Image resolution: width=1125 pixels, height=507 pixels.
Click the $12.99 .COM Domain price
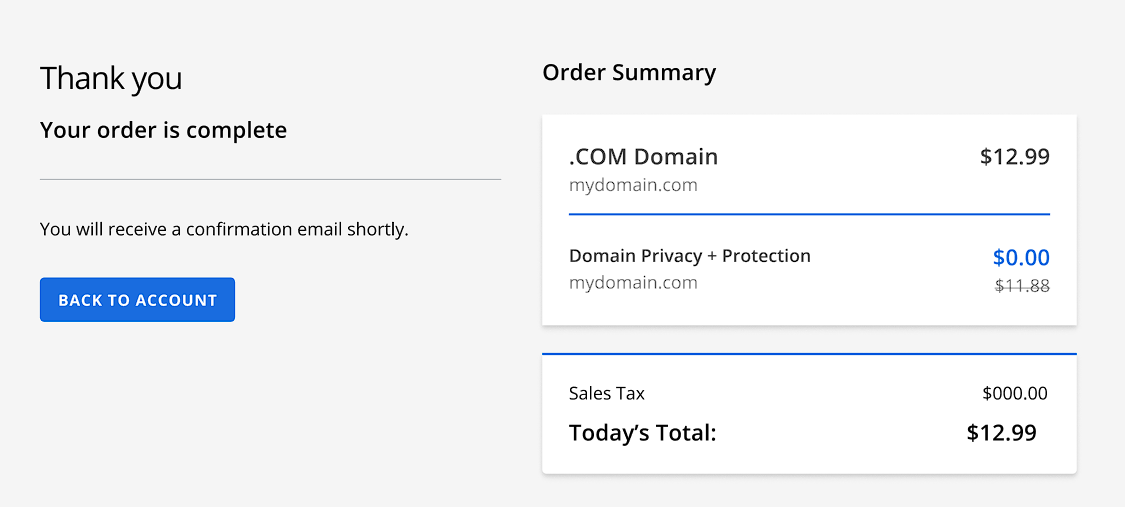1014,157
